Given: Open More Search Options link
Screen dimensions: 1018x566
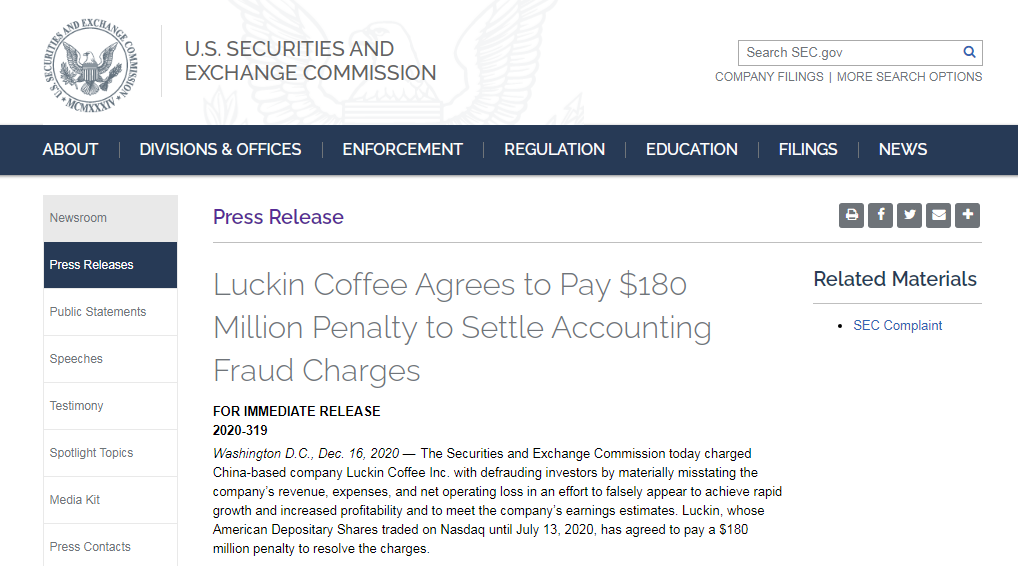Looking at the screenshot, I should [909, 77].
